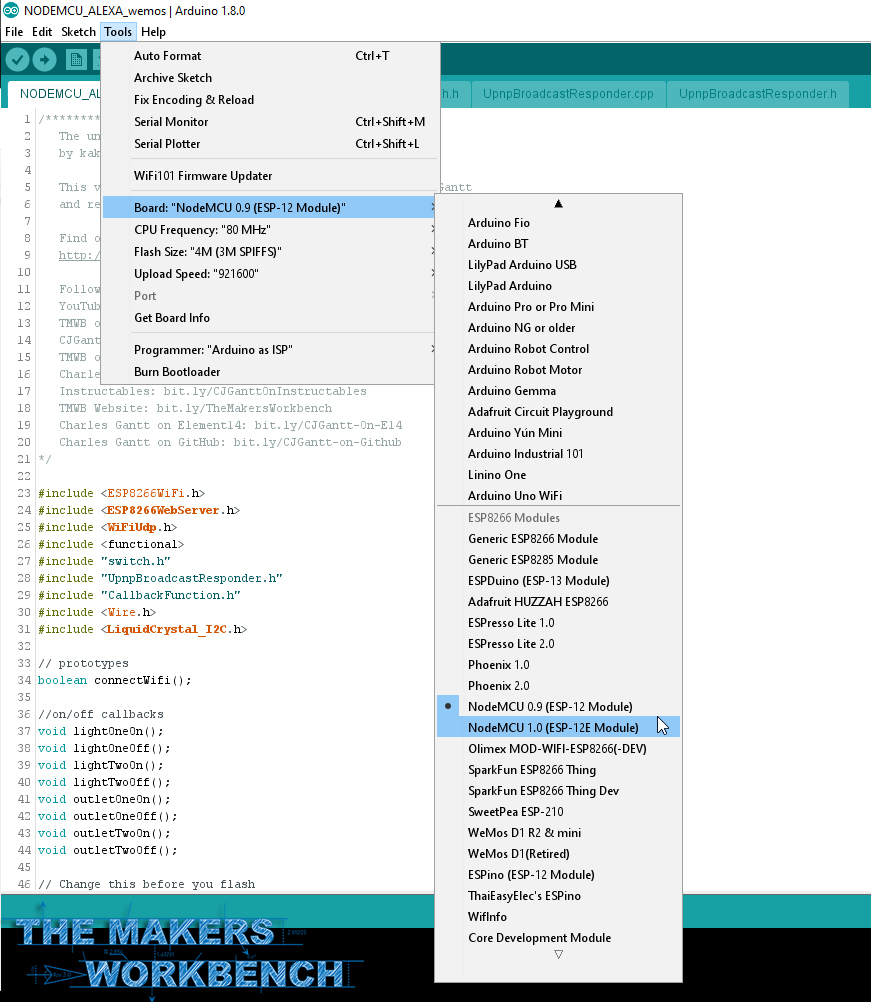The width and height of the screenshot is (871, 1002).
Task: Choose Adafruit HUZZAH ESP8266 board
Action: point(559,601)
